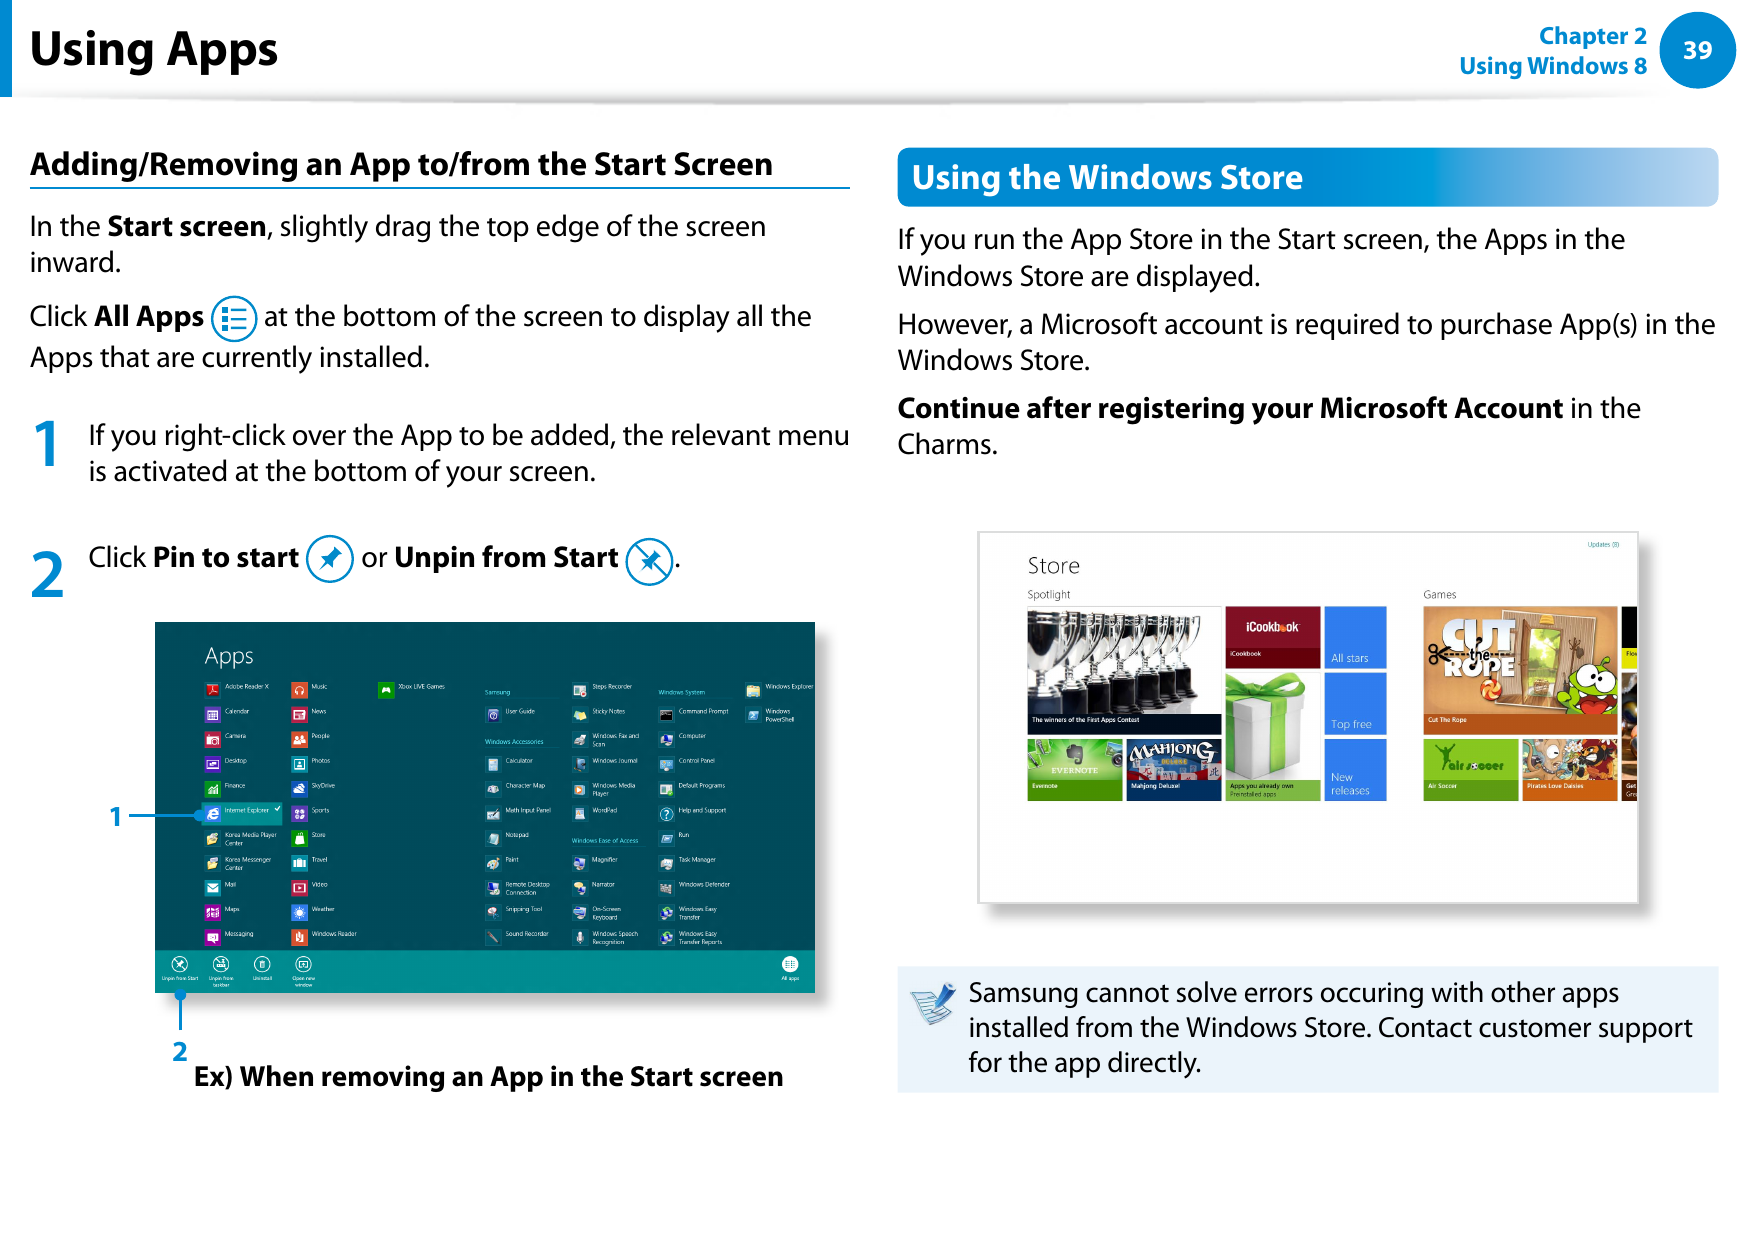Click the Updates link in the Store

pyautogui.click(x=1603, y=545)
